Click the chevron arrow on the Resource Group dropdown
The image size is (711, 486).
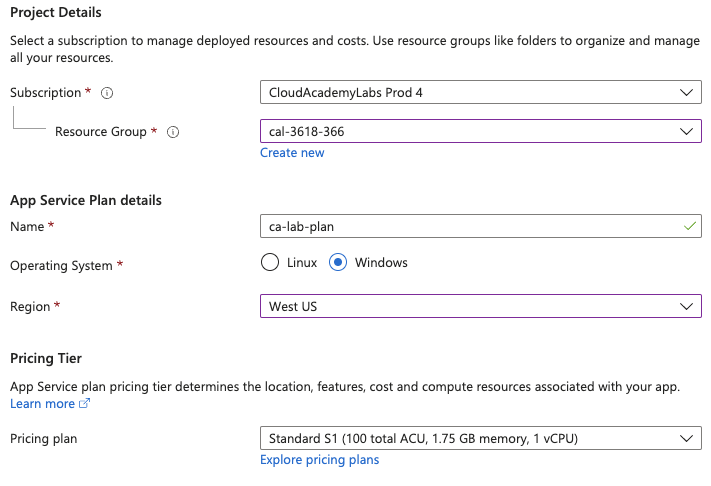click(x=686, y=132)
